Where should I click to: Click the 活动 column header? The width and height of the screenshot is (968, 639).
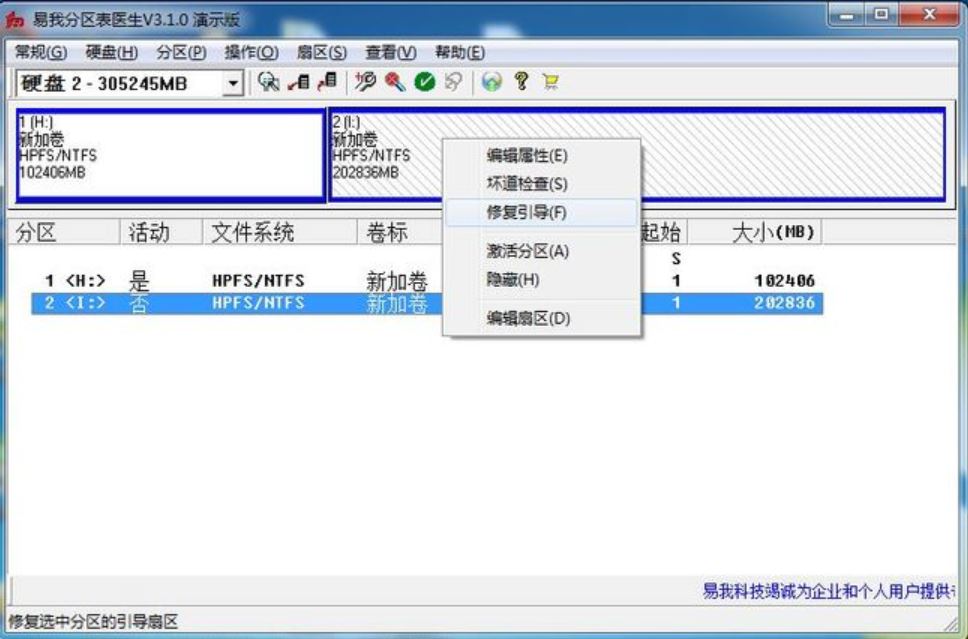[x=161, y=232]
